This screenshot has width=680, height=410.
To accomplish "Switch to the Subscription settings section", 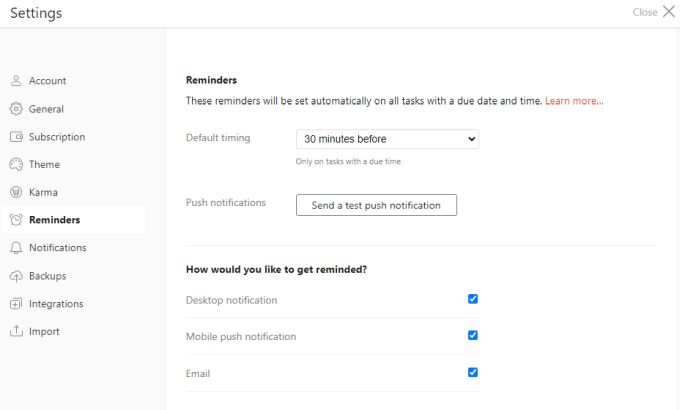I will coord(57,137).
